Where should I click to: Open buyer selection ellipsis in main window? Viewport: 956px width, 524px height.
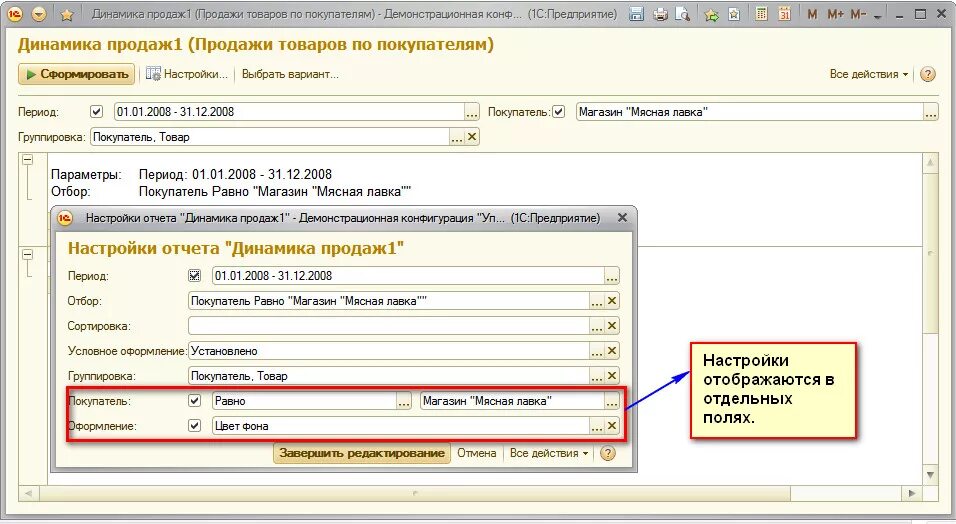tap(930, 112)
